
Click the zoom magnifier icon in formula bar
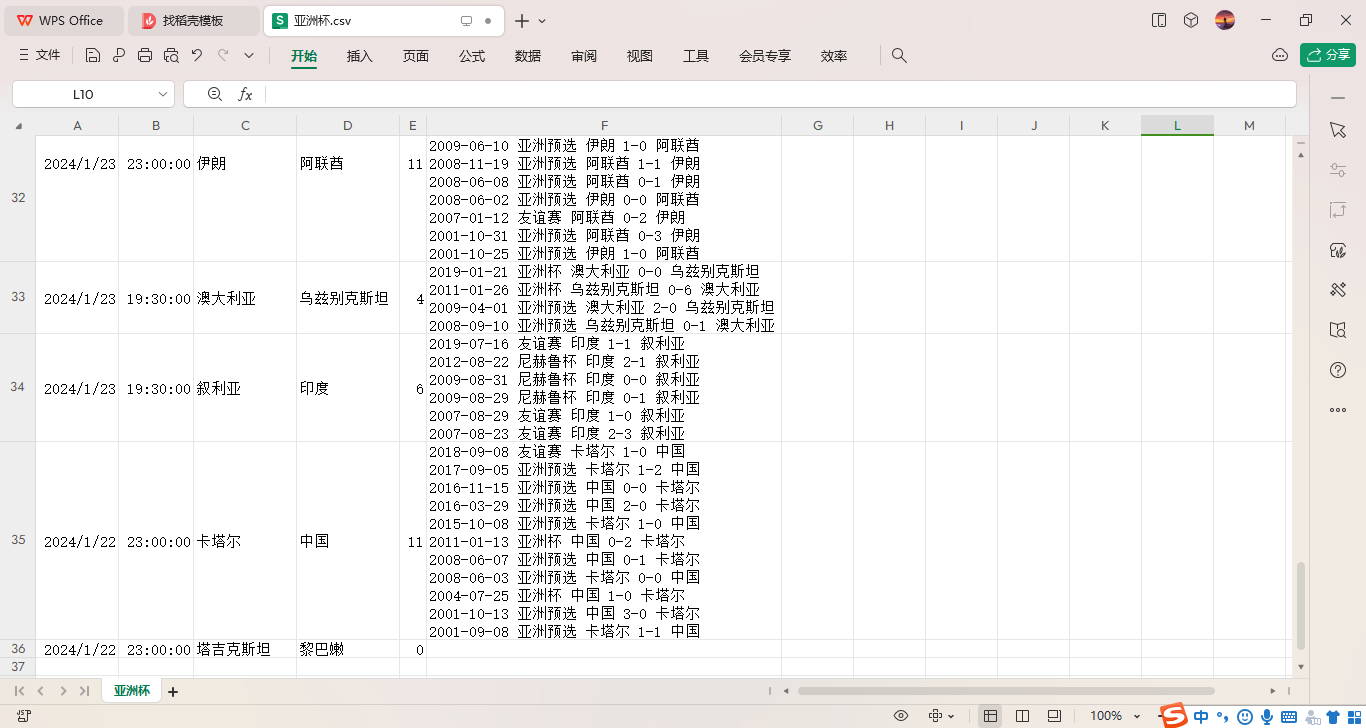(x=214, y=94)
